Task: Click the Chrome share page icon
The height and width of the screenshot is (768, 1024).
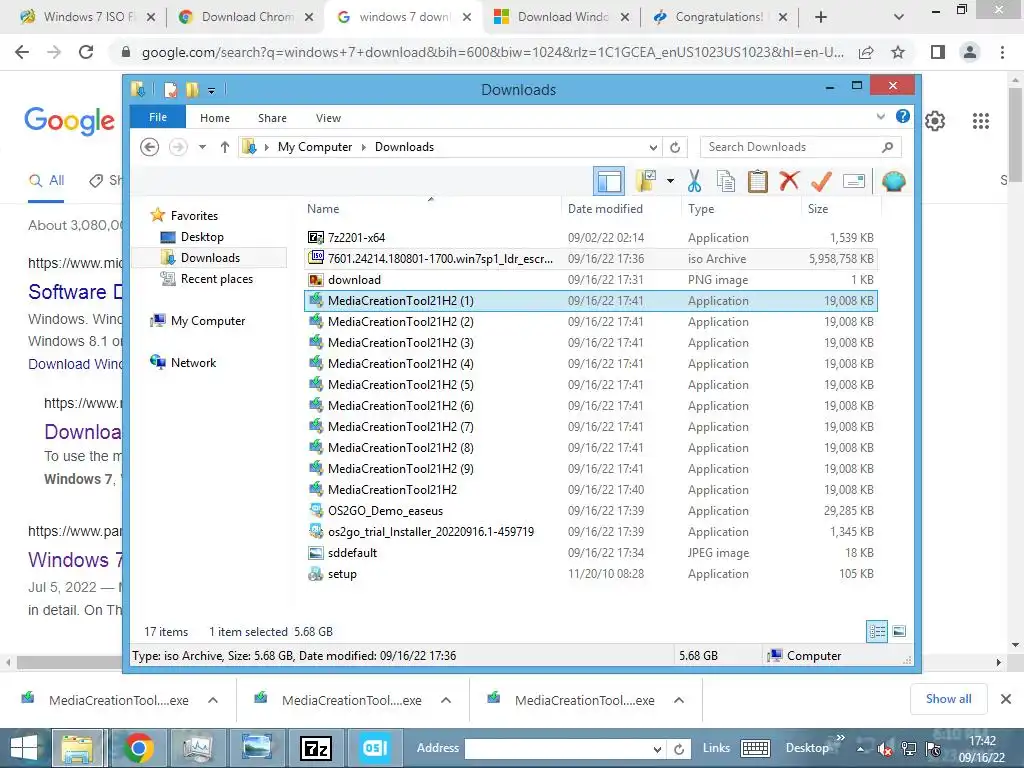Action: pos(866,52)
